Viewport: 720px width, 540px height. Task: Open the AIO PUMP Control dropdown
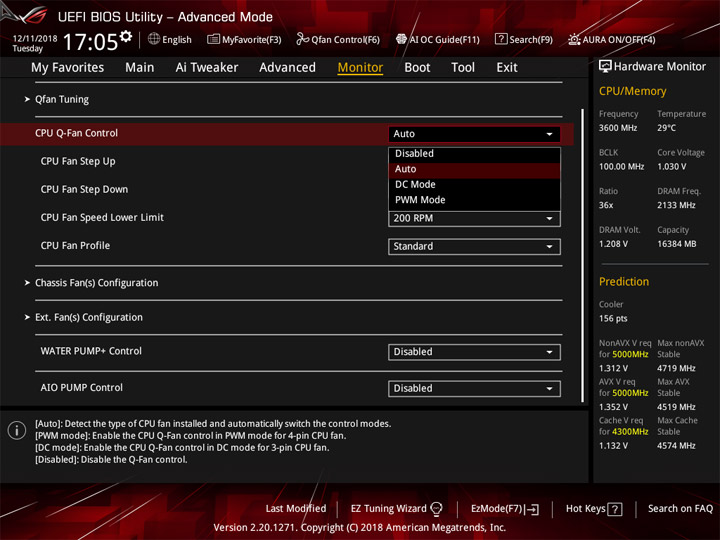474,389
